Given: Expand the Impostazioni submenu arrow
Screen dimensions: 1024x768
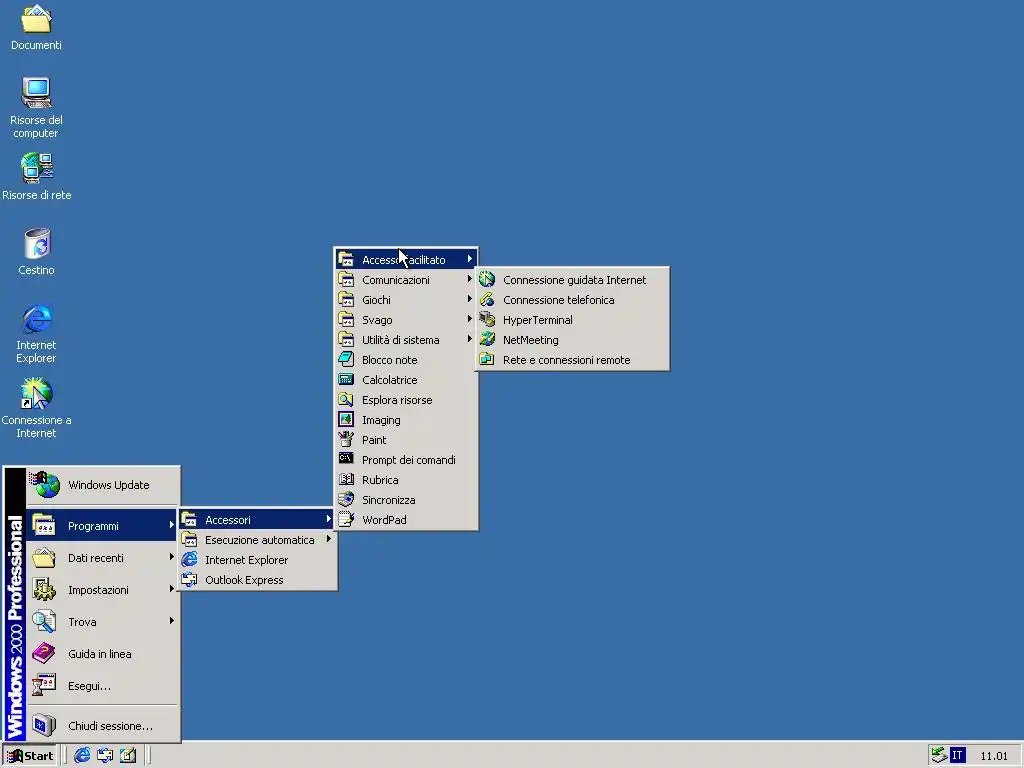Looking at the screenshot, I should pyautogui.click(x=172, y=589).
